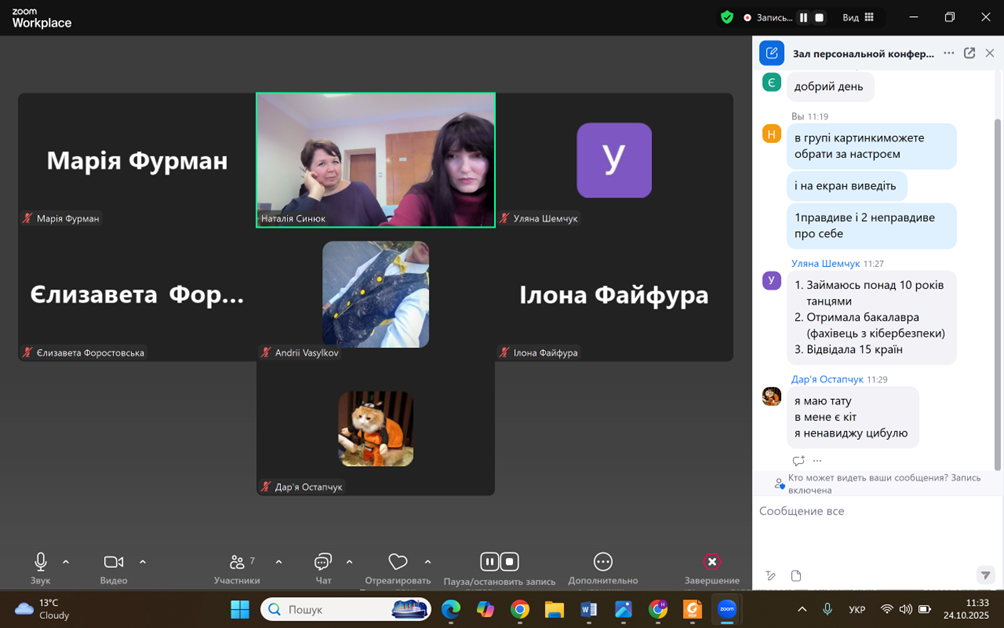Pause the recording in the bottom toolbar
1004x628 pixels.
coord(489,562)
